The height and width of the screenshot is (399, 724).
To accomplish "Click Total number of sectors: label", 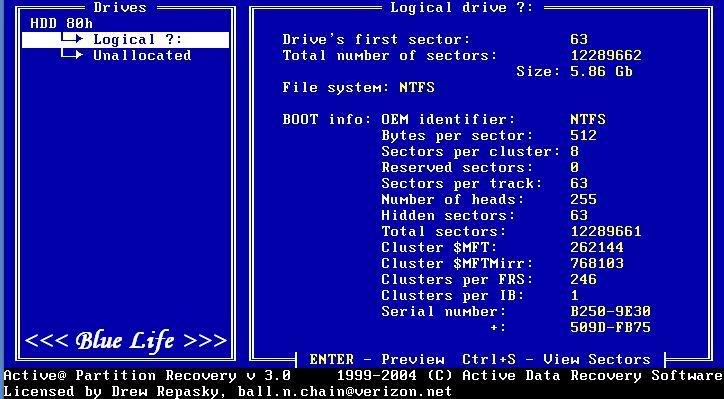I will point(390,55).
